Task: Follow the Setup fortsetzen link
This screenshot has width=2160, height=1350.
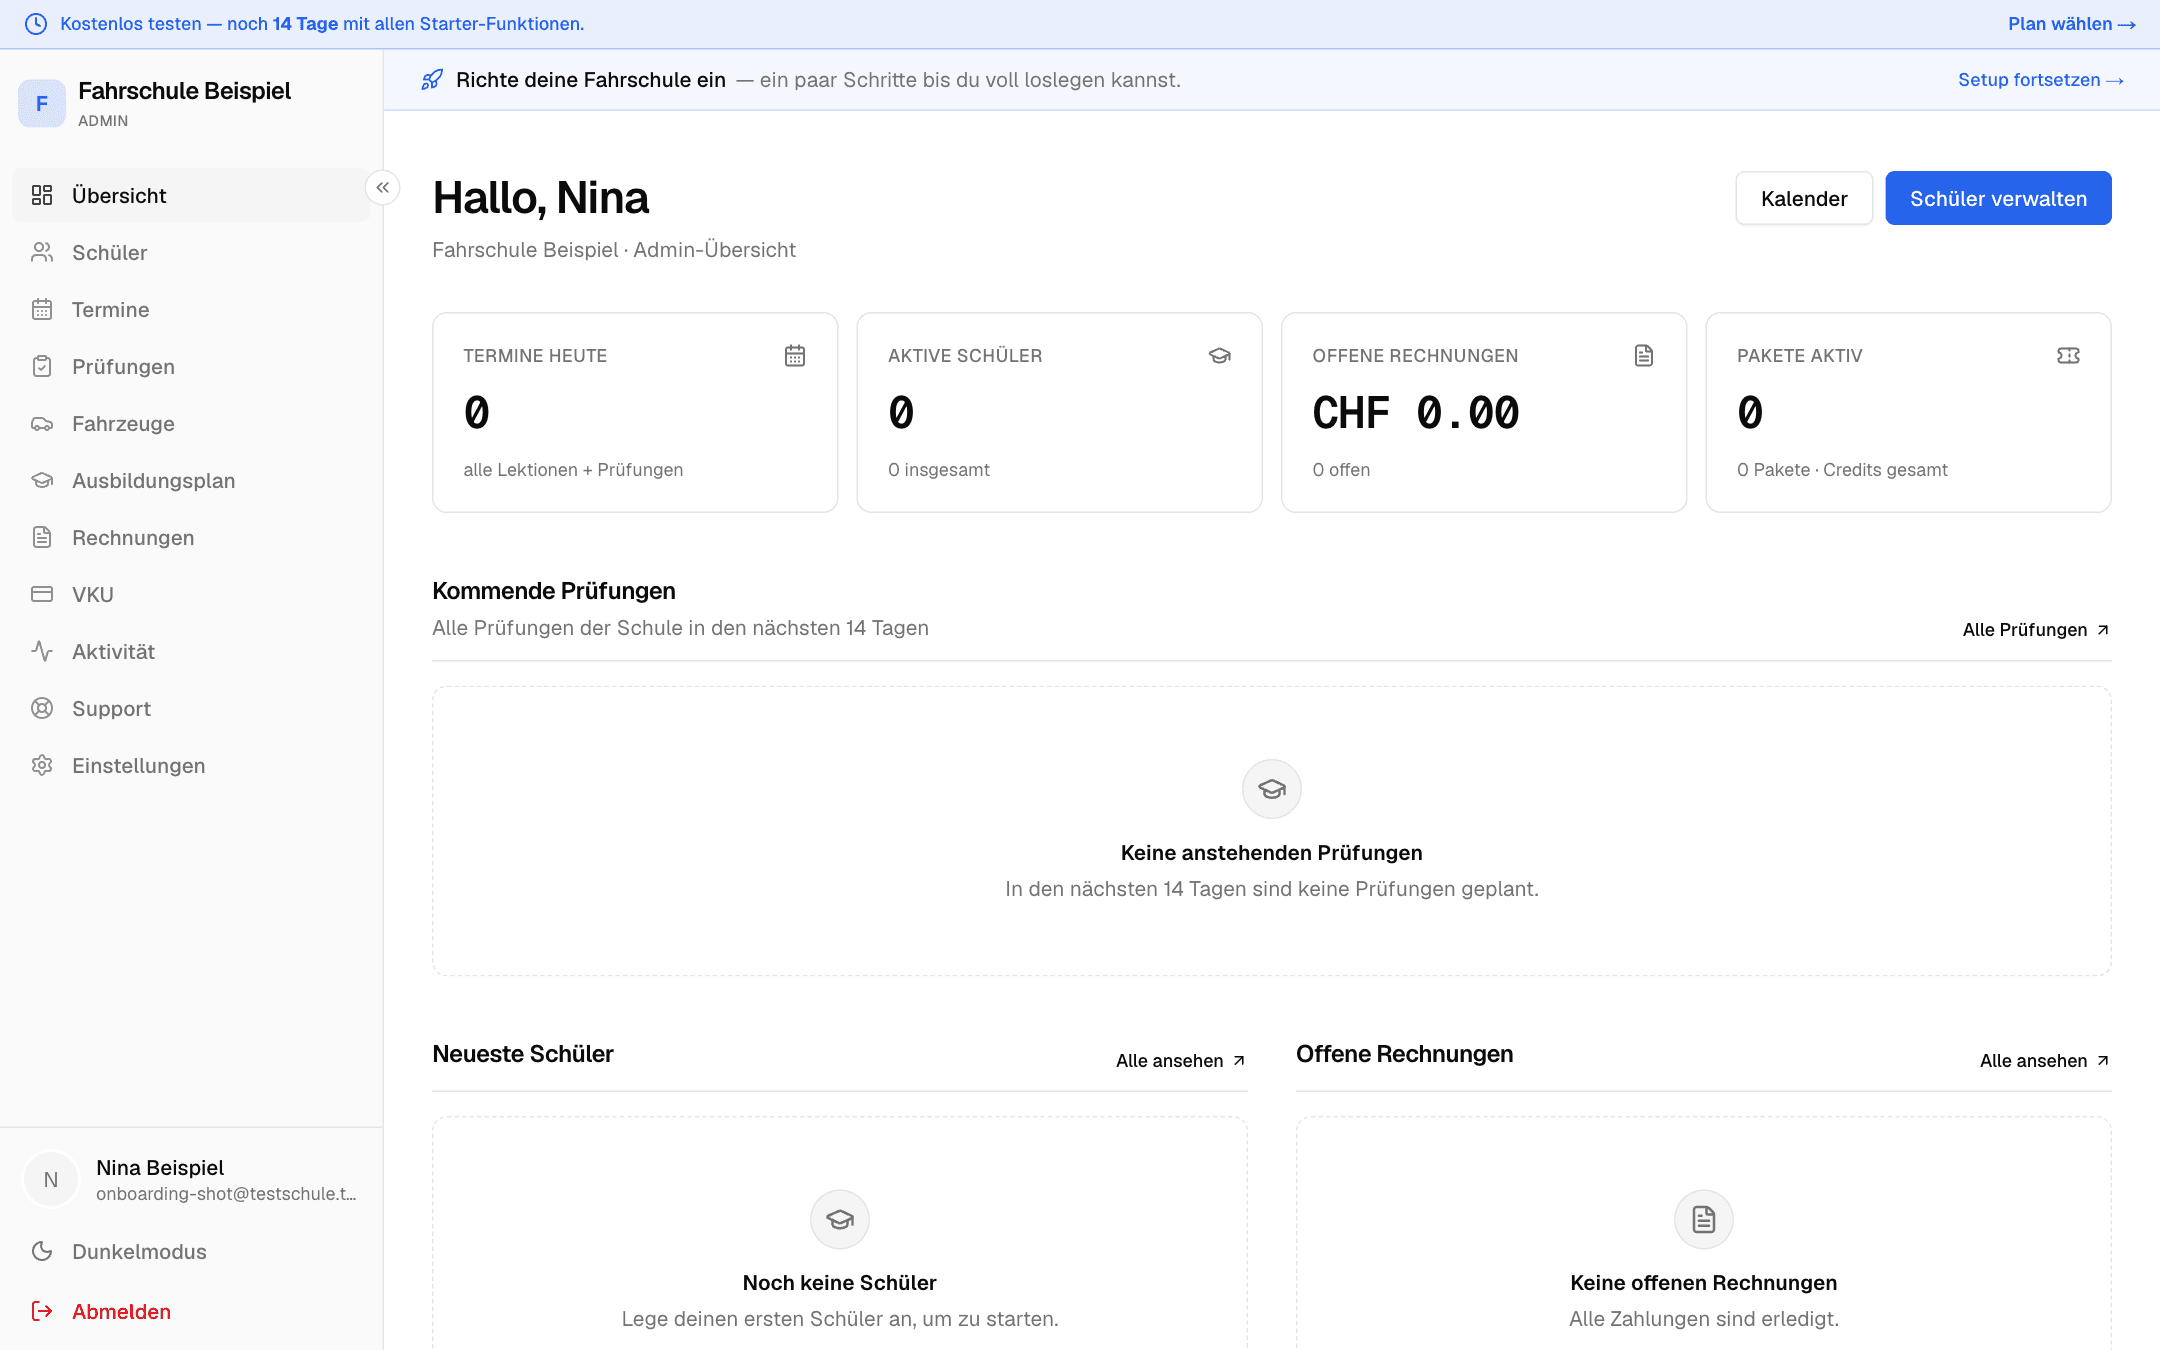Action: point(2041,80)
